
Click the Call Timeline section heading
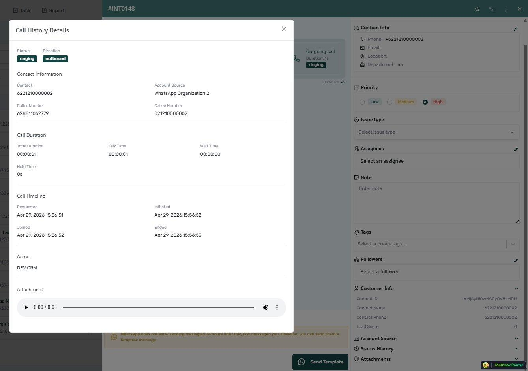31,196
